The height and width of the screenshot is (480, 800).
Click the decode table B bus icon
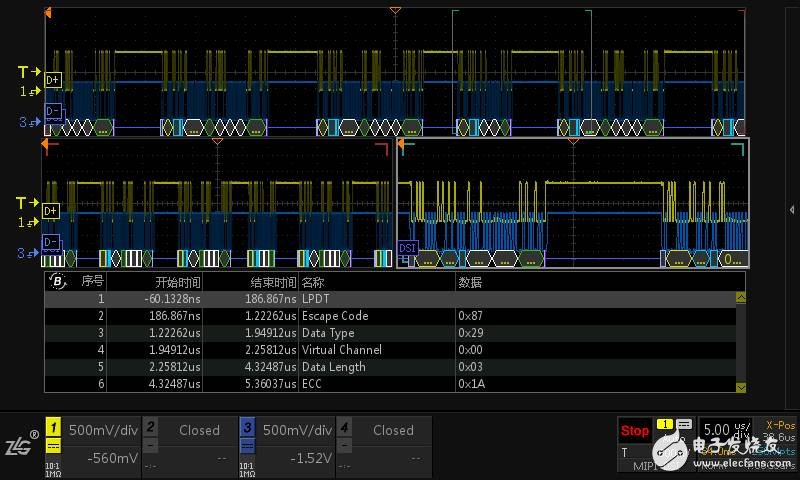pos(57,281)
